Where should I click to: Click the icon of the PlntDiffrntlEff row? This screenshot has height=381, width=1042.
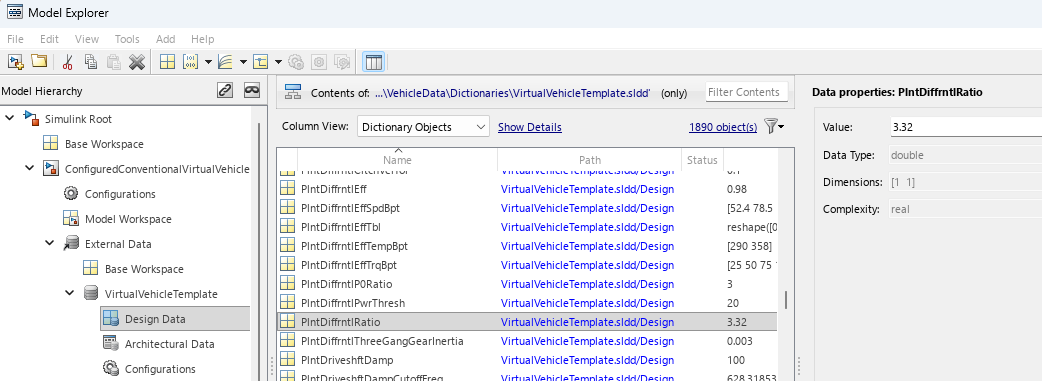287,190
